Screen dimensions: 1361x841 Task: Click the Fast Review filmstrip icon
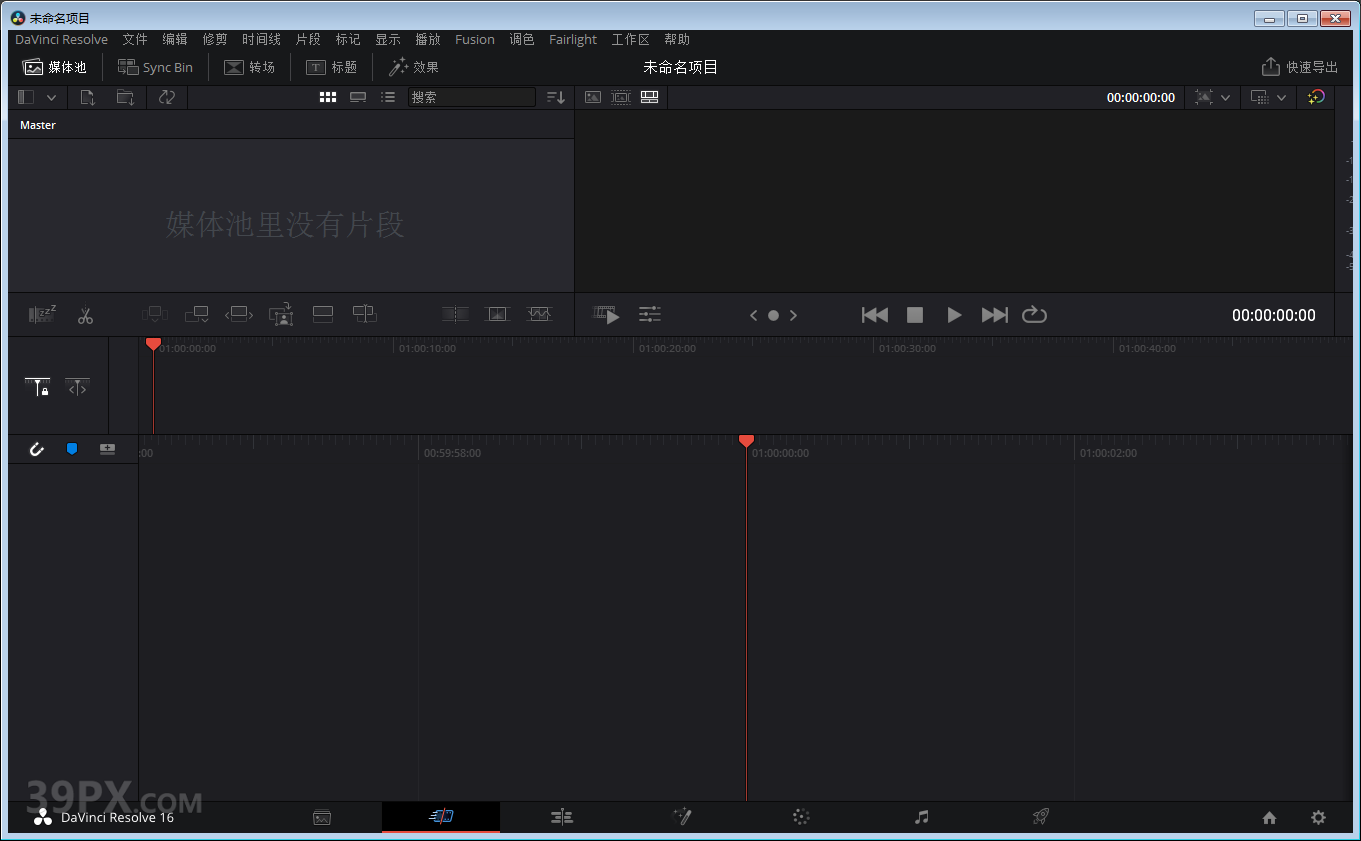pyautogui.click(x=606, y=315)
